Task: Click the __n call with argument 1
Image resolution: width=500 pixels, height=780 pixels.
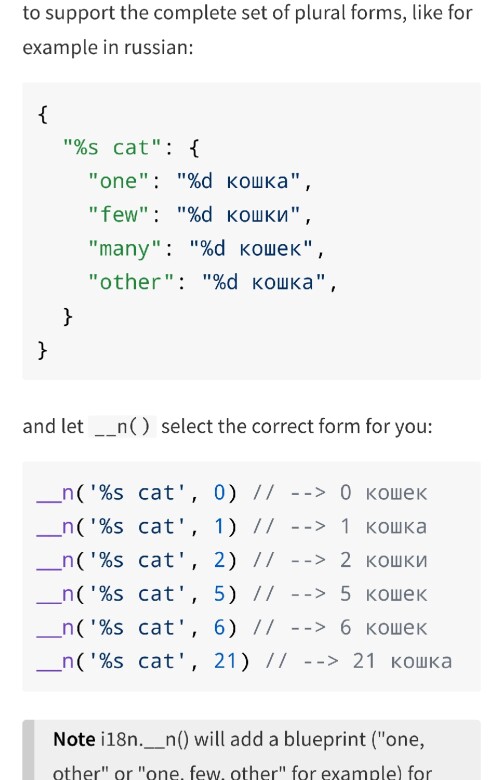Action: (137, 527)
